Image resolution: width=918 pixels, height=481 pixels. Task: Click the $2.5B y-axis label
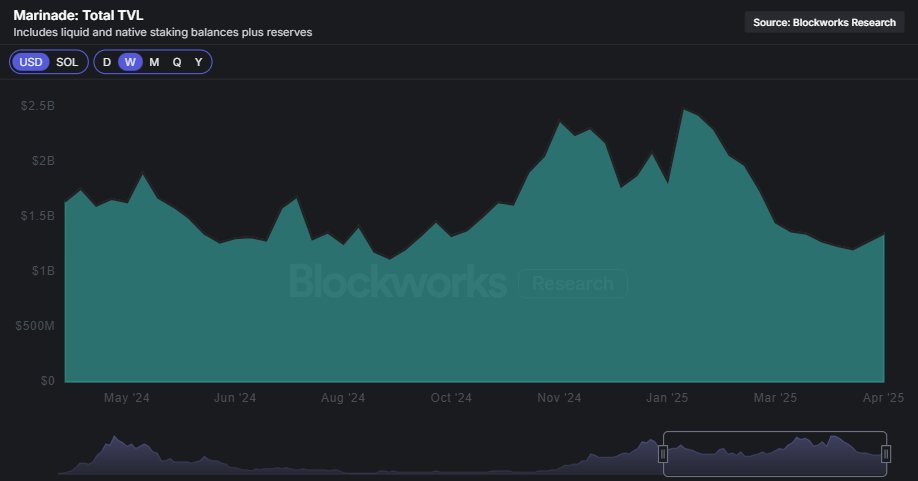38,106
